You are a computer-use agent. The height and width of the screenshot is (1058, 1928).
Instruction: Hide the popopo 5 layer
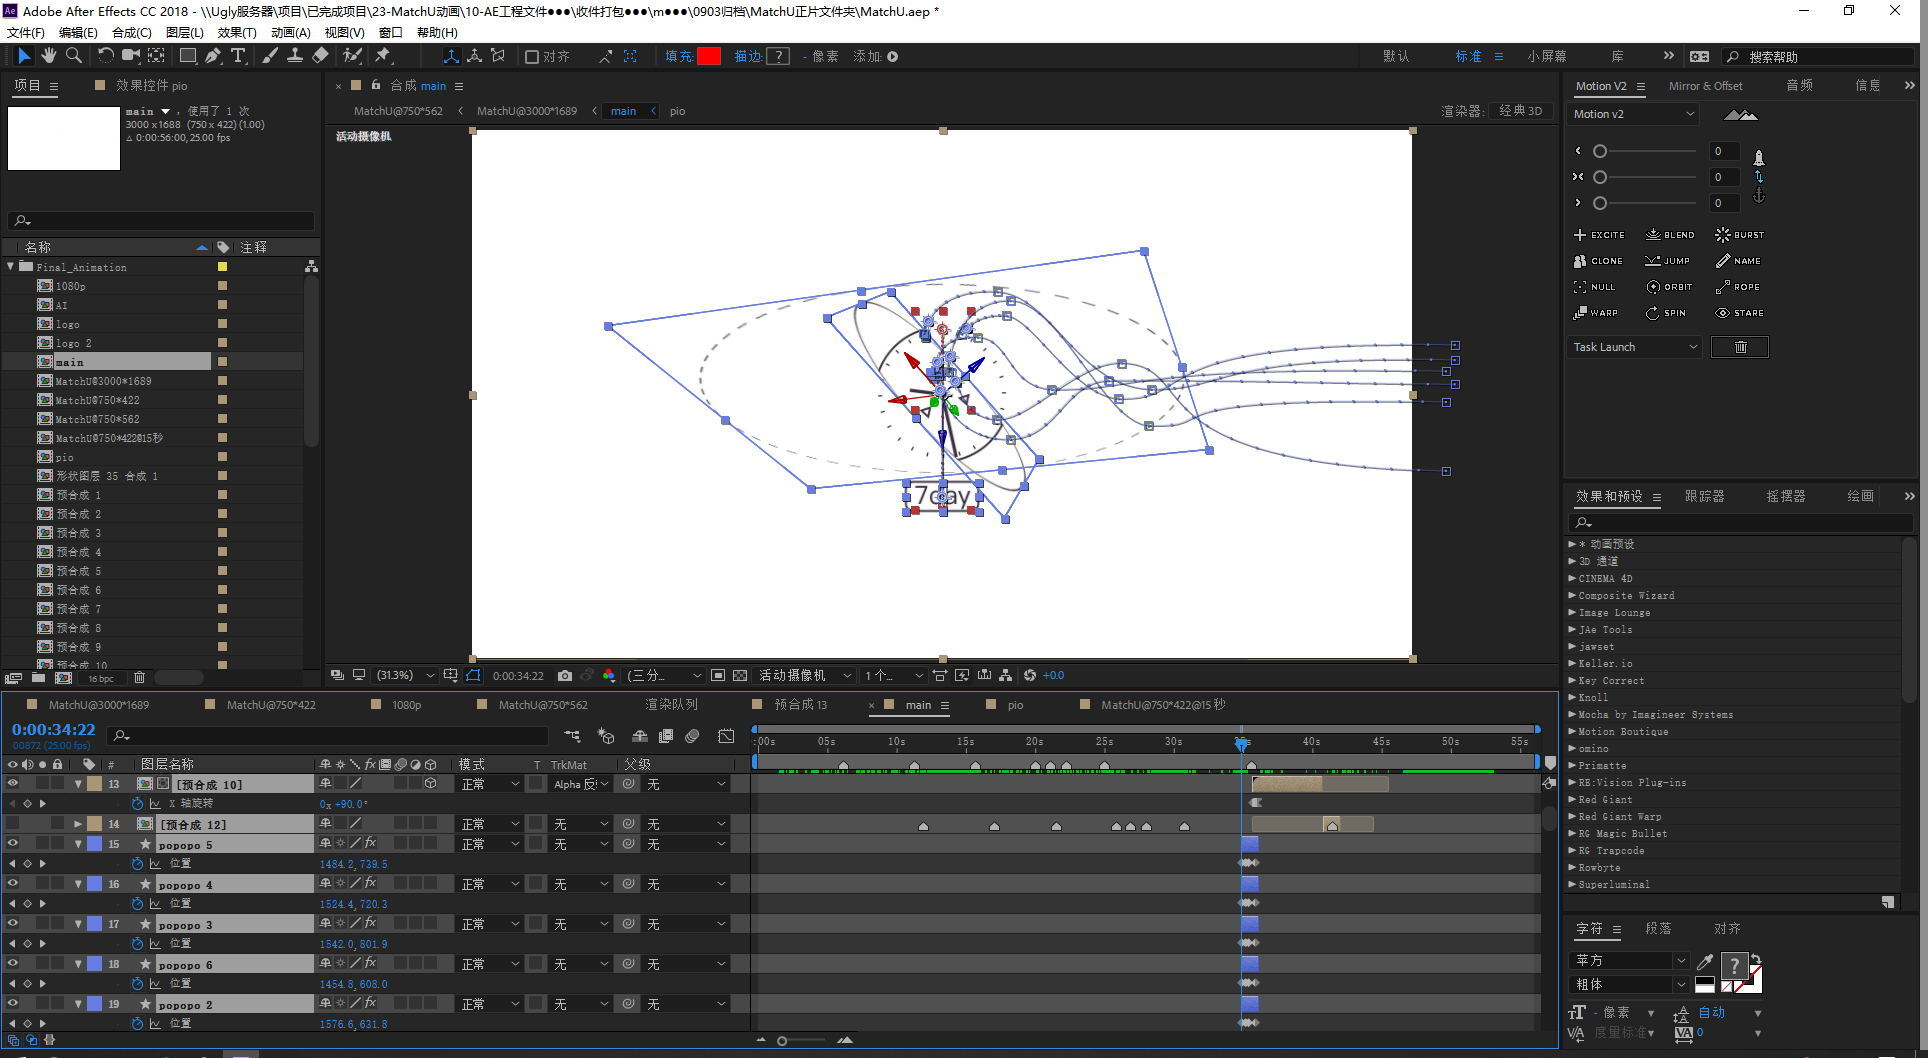(x=13, y=844)
